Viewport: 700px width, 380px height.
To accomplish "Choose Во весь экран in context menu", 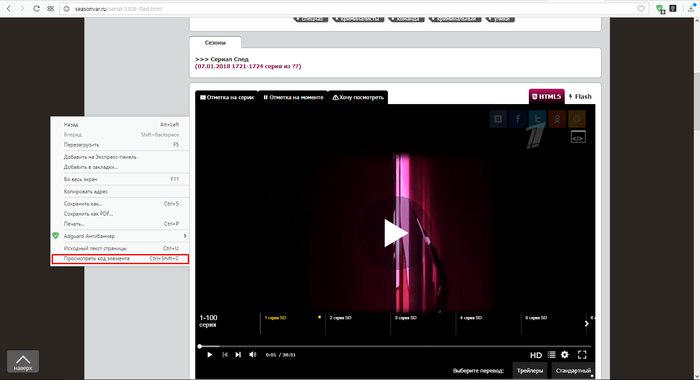I will [x=121, y=179].
